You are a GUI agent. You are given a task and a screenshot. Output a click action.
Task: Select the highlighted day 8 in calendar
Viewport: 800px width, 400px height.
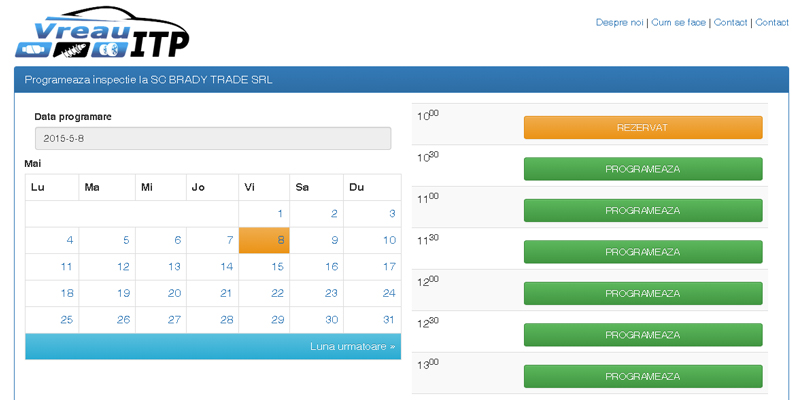point(264,240)
